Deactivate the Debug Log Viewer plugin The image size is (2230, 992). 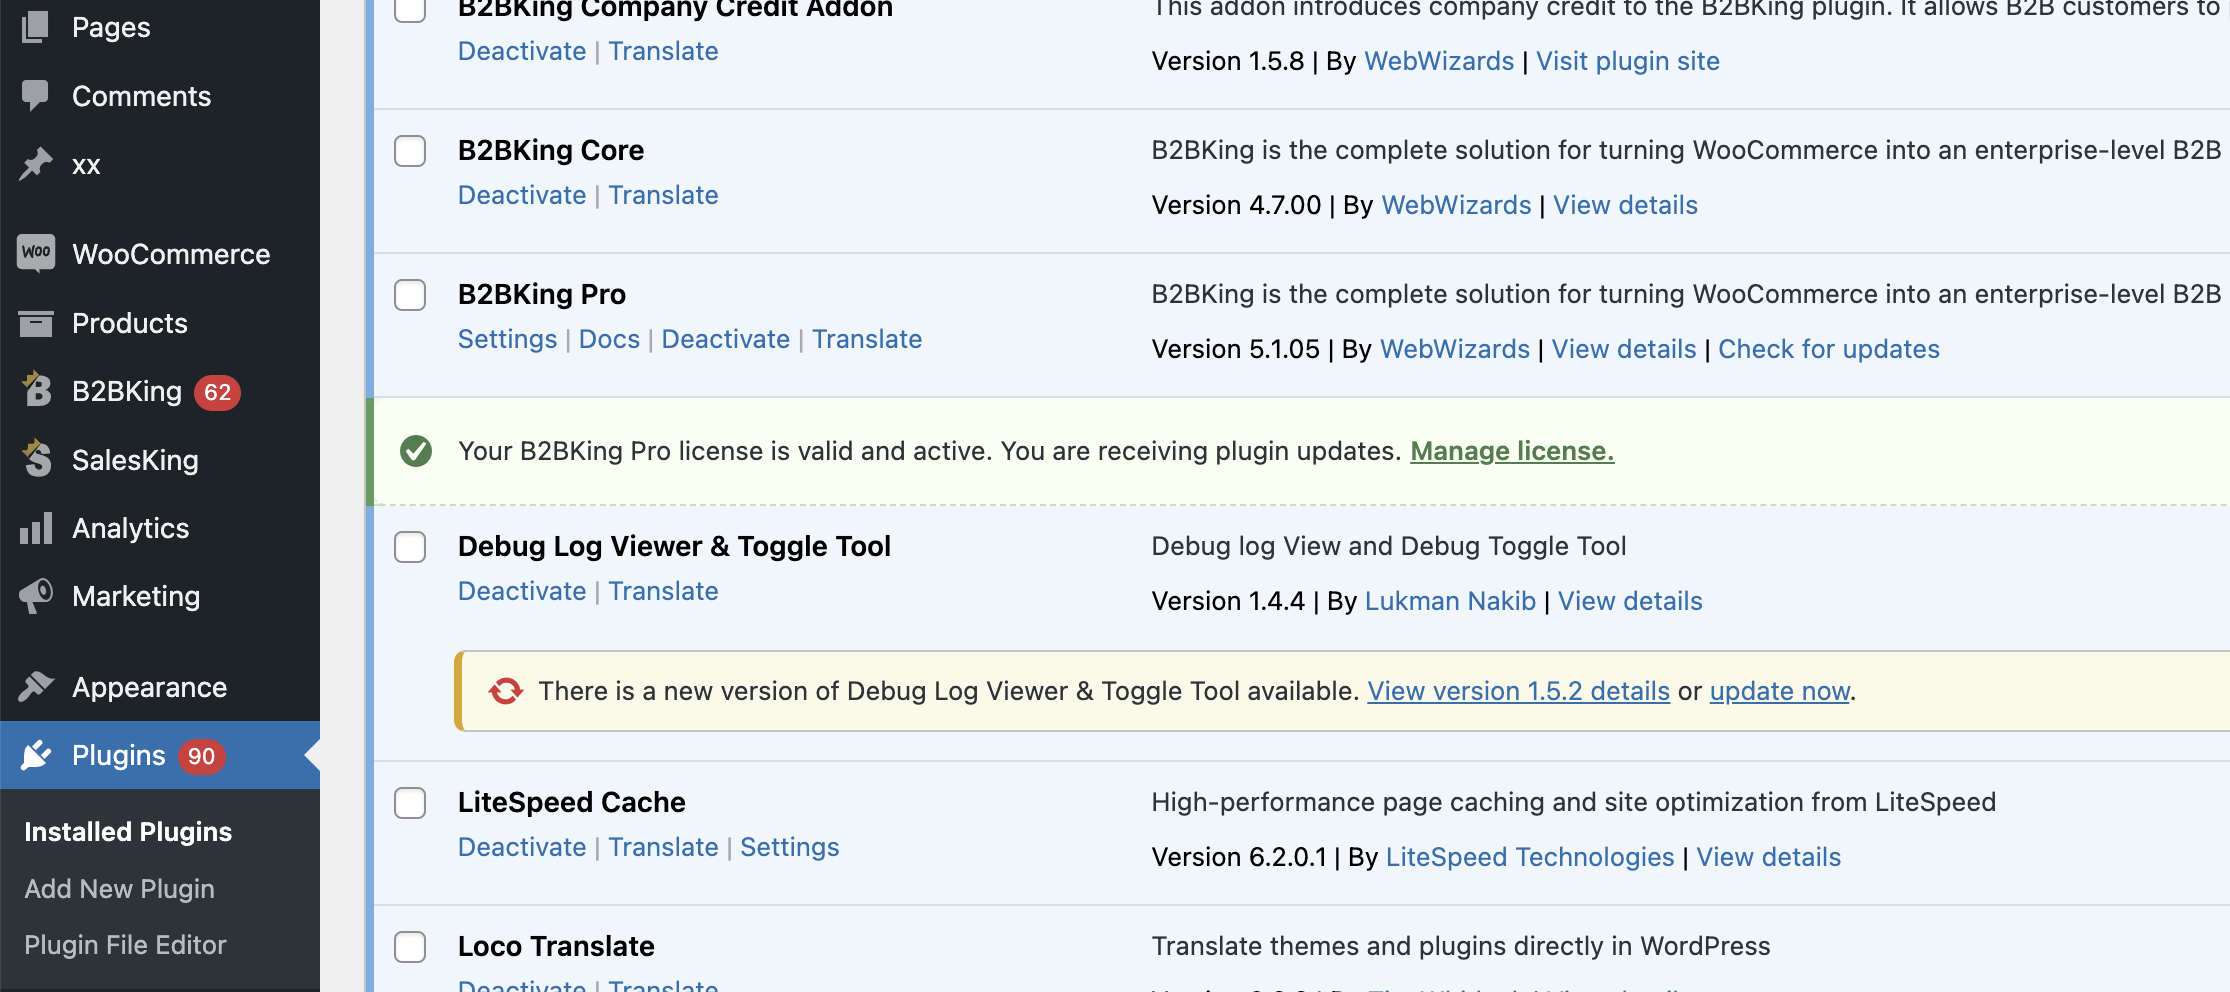[x=522, y=591]
